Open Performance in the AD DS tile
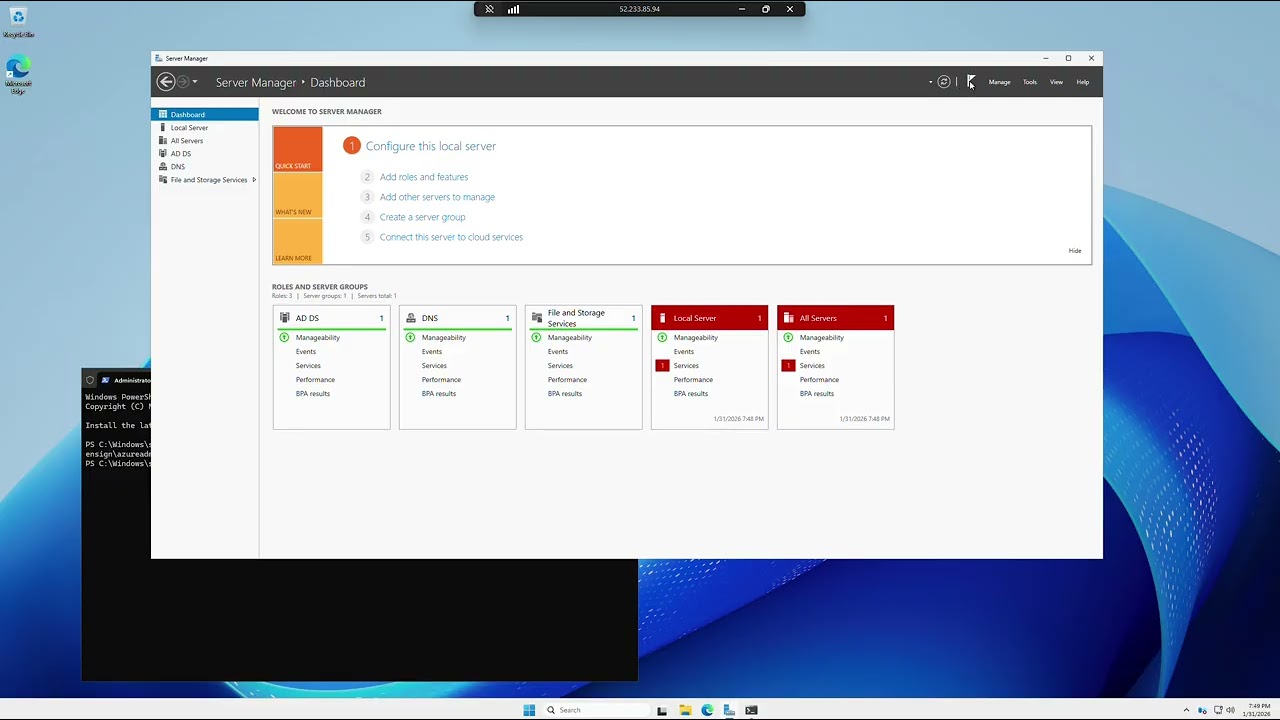This screenshot has width=1280, height=720. (315, 379)
